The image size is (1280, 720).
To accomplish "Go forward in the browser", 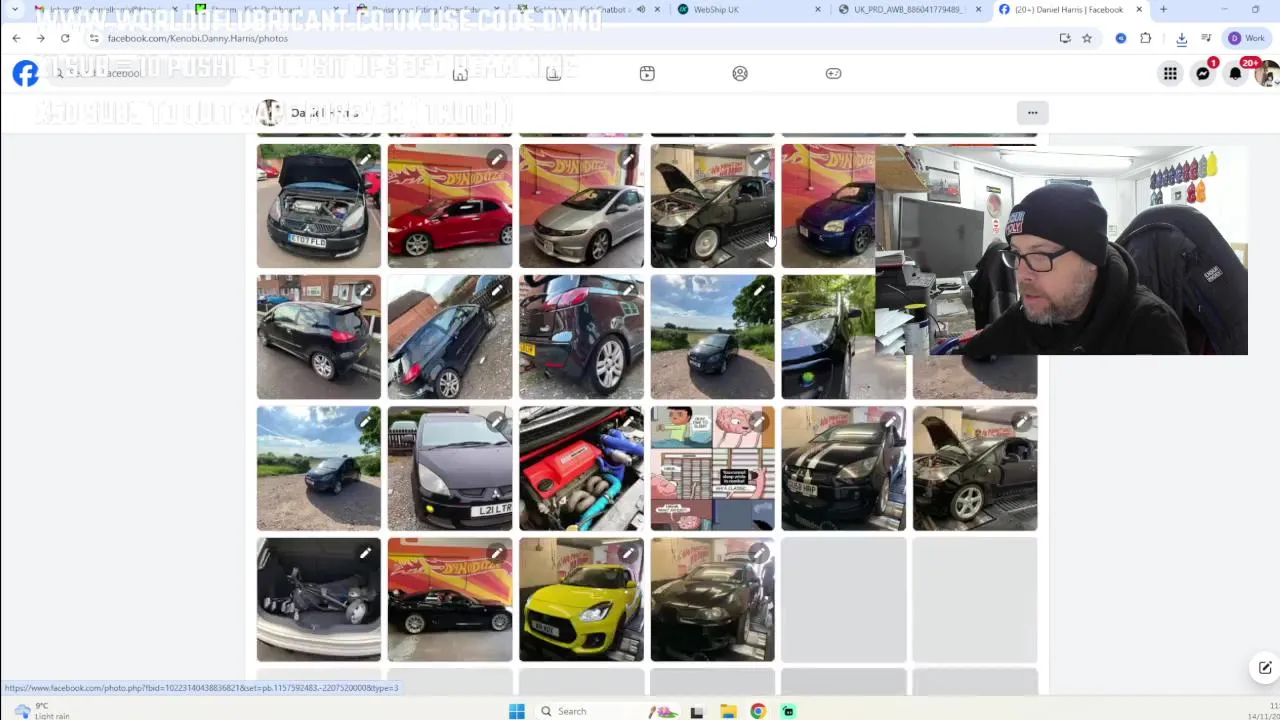I will (41, 38).
